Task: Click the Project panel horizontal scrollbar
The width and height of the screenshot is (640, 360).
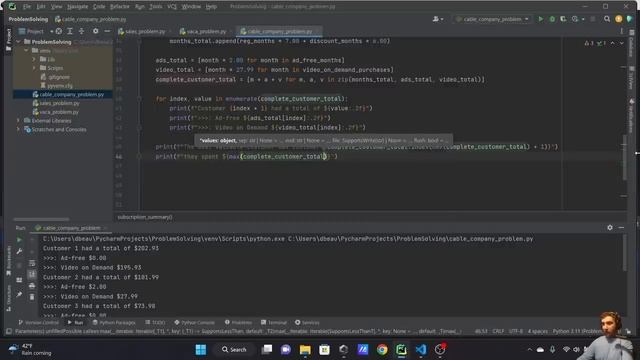Action: (41, 219)
